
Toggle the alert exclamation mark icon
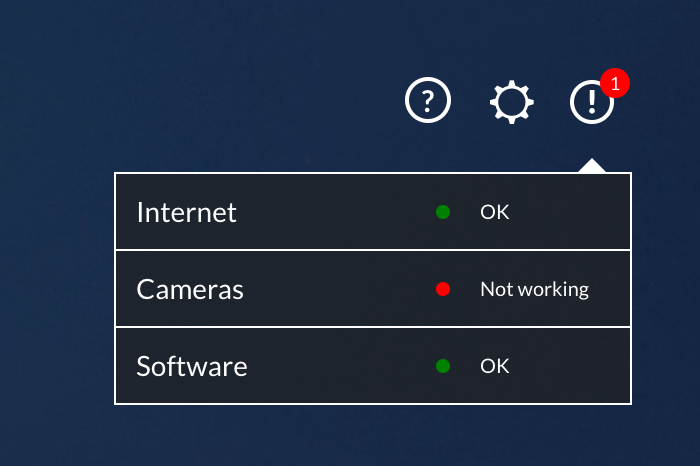click(592, 102)
